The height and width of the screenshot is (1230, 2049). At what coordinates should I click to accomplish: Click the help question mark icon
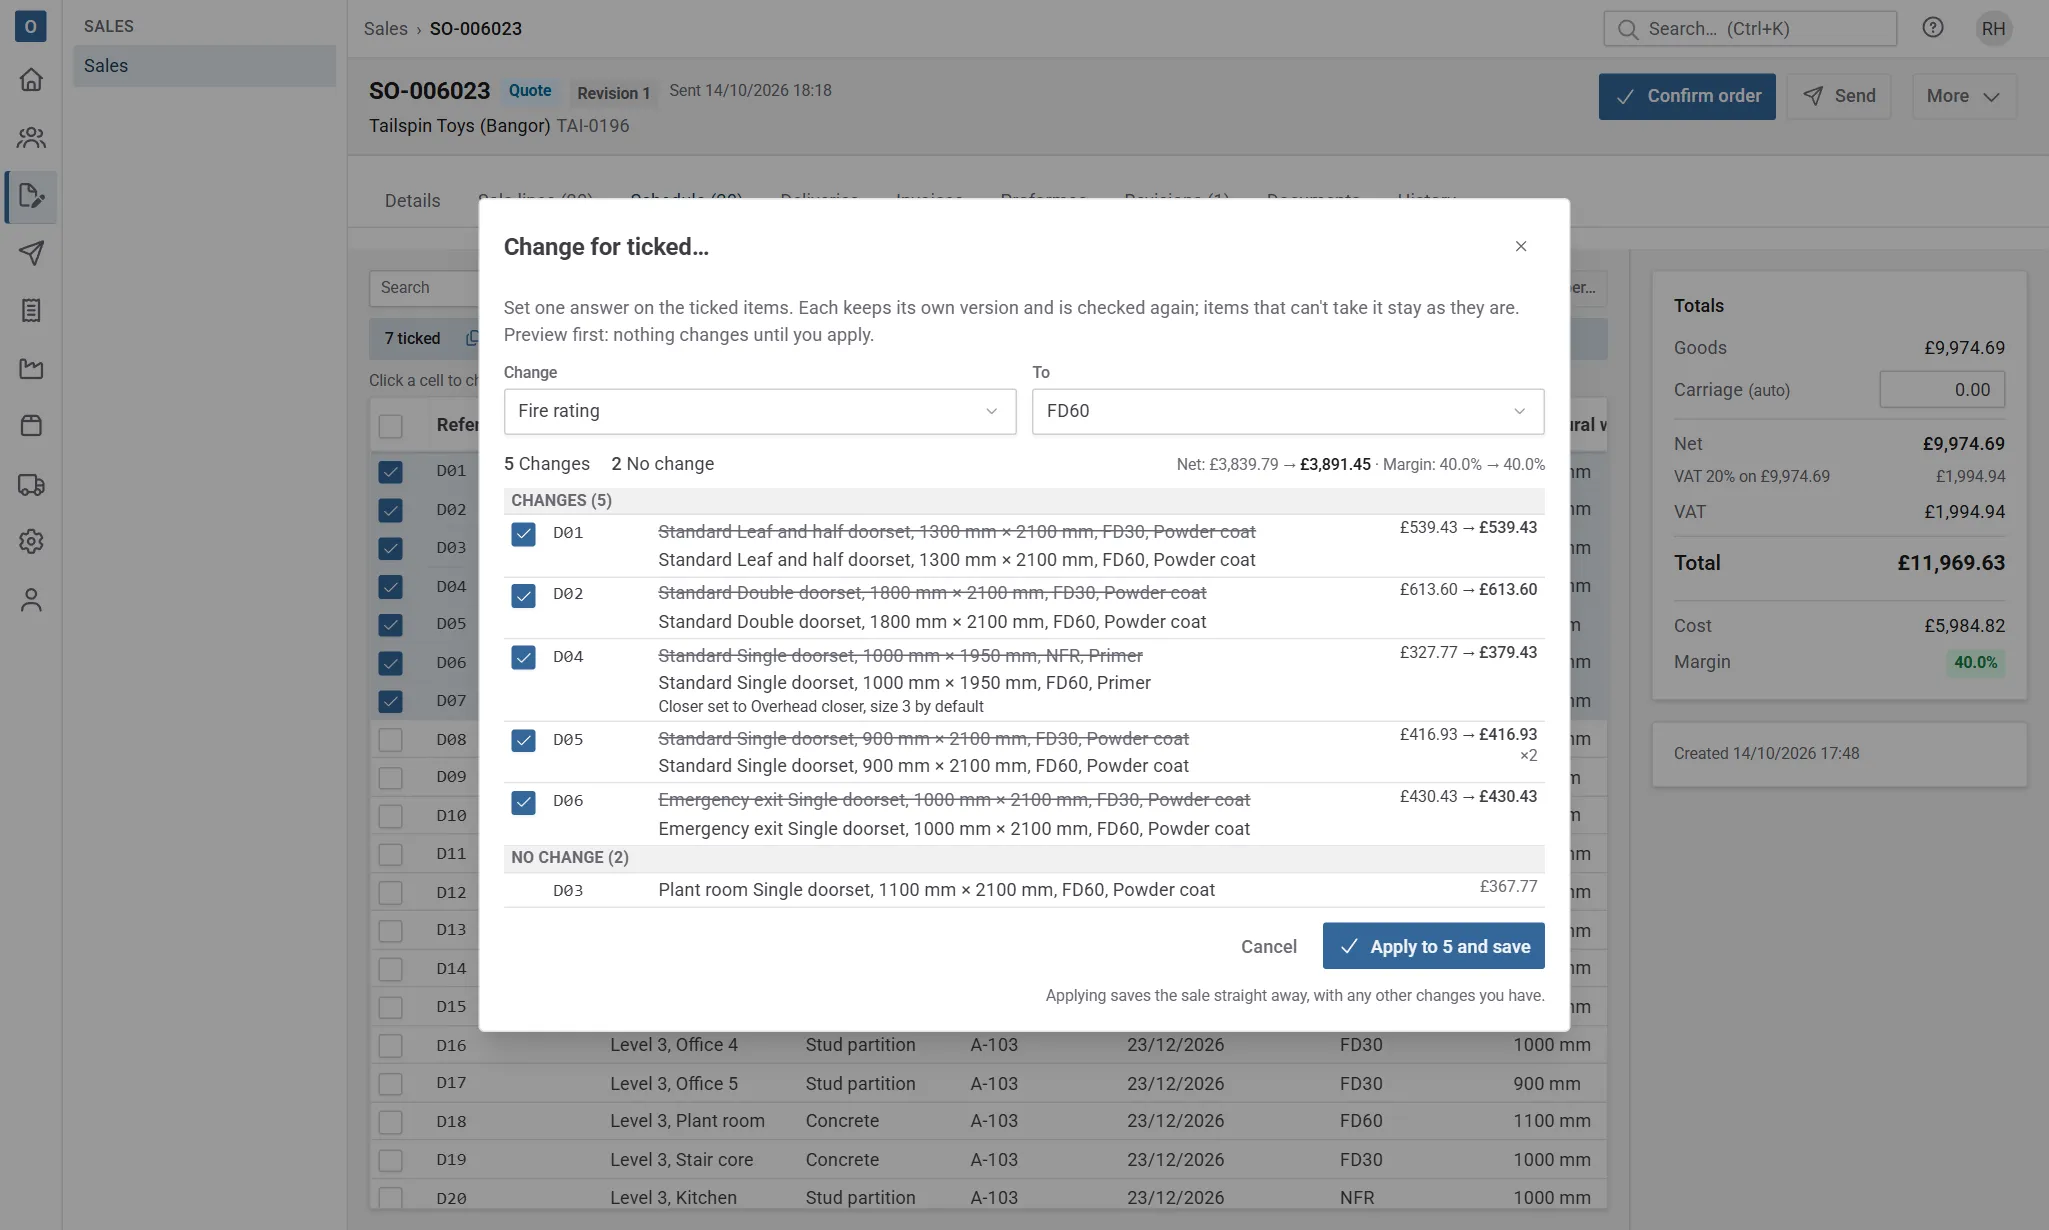tap(1933, 28)
